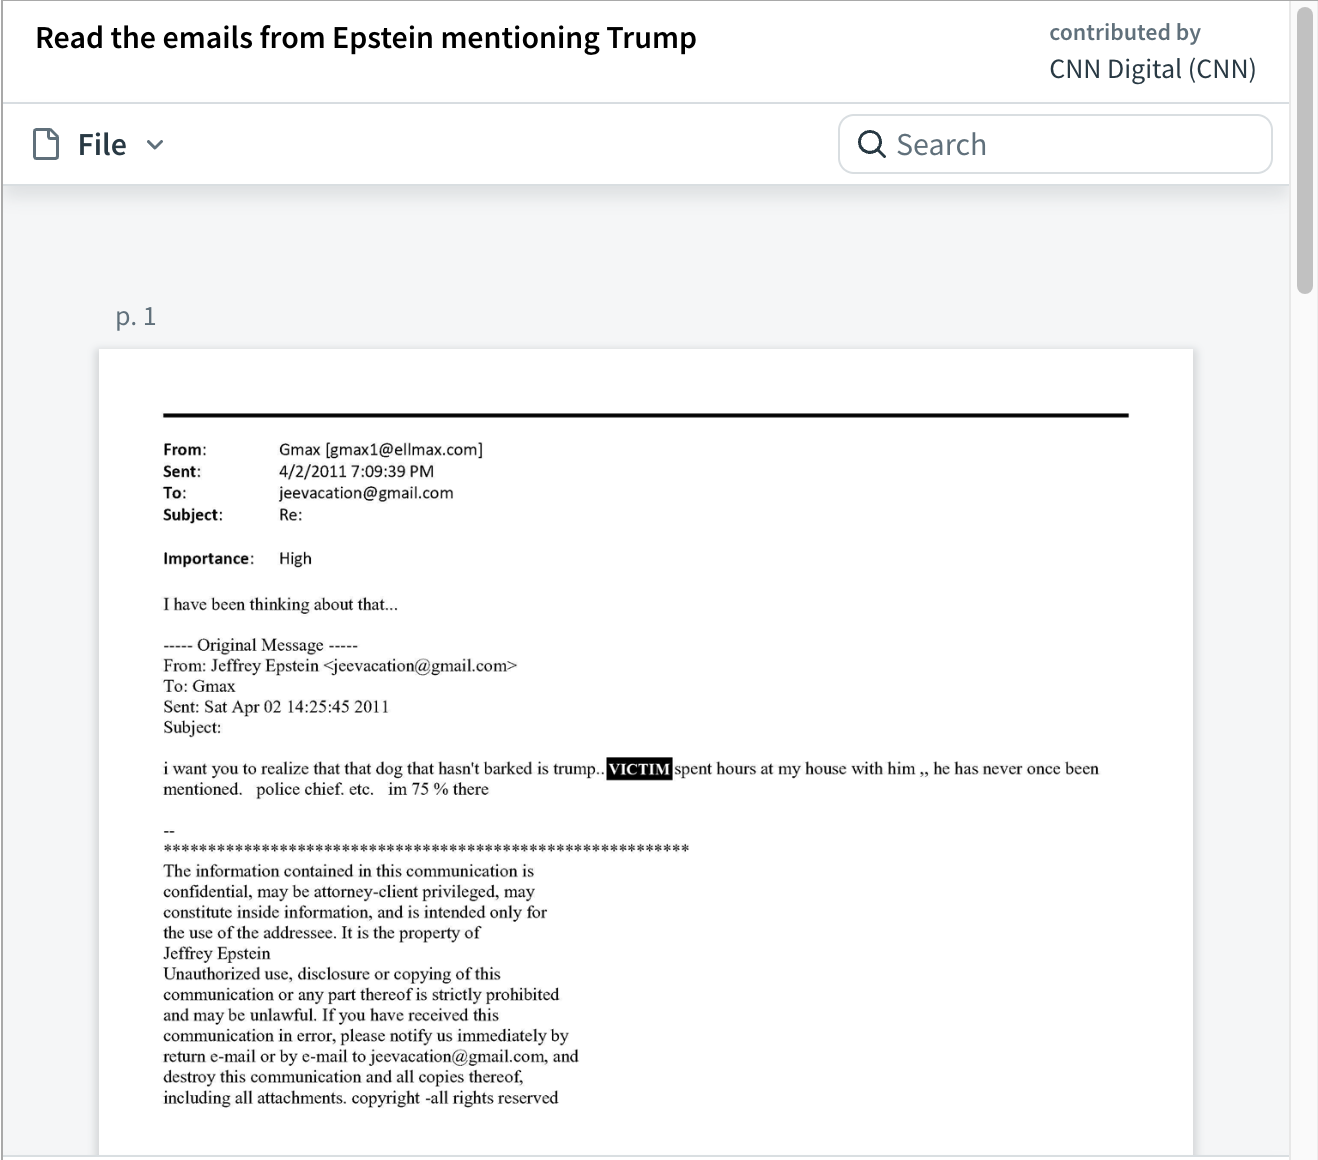Screen dimensions: 1318x1160
Task: Click the "I have been thinking about that..." line
Action: 280,604
